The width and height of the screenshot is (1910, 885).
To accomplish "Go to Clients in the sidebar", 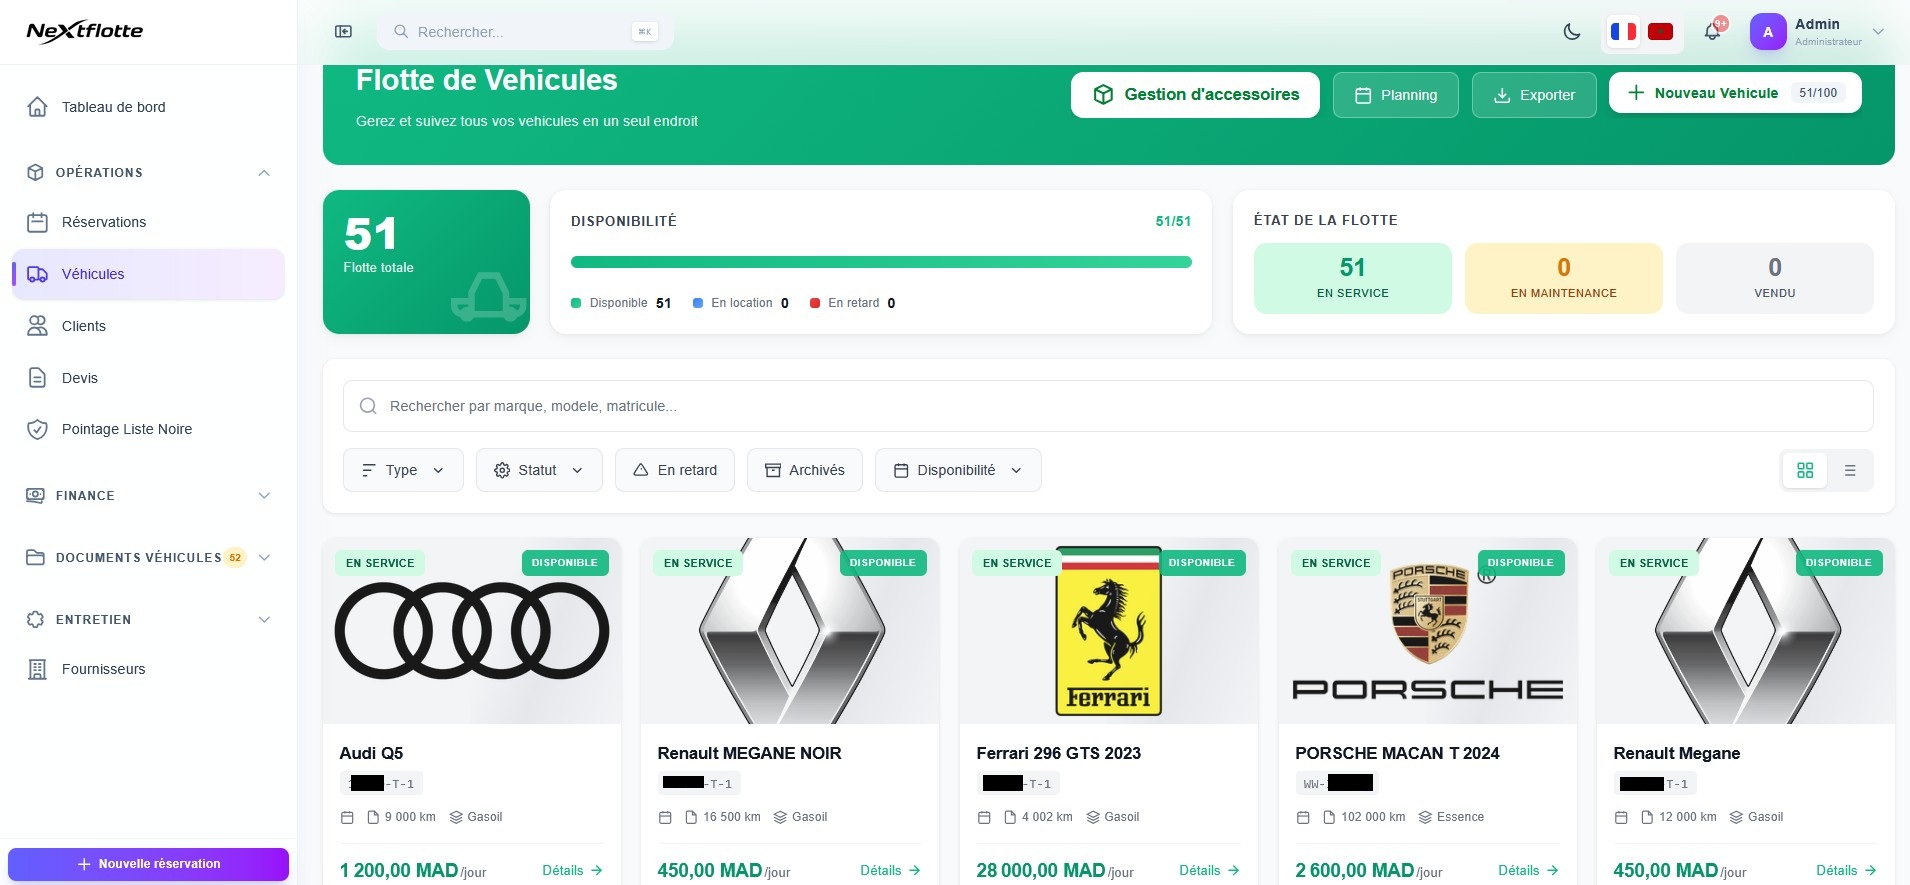I will click(x=84, y=326).
